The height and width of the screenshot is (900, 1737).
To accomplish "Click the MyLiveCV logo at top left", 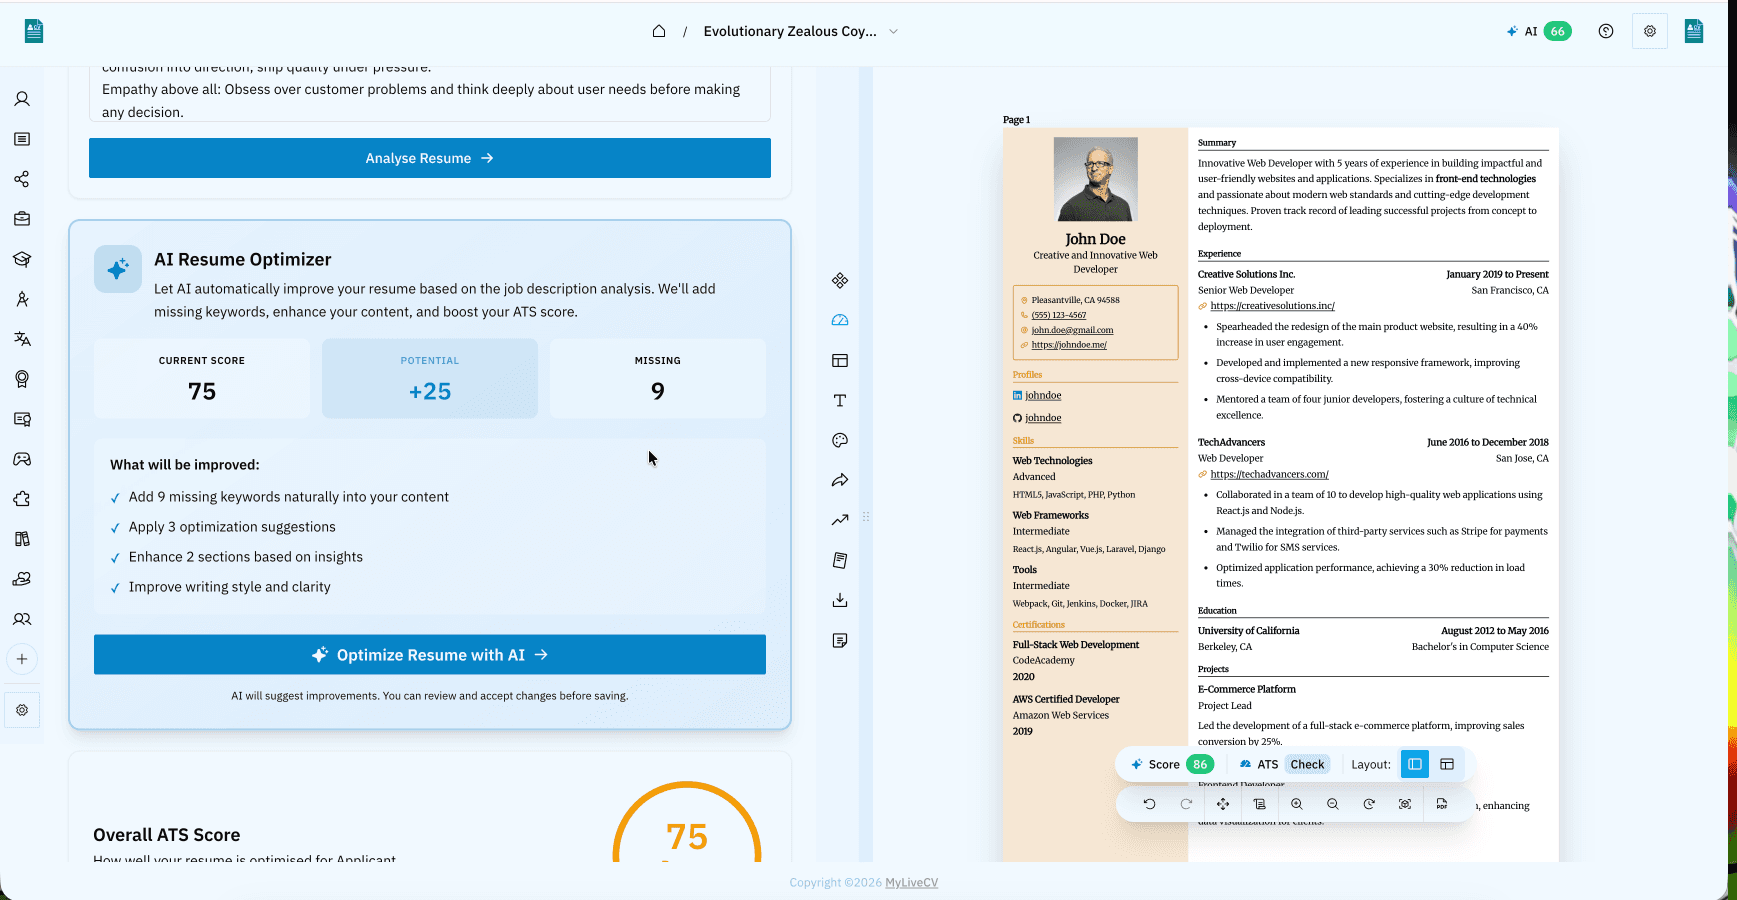I will [x=34, y=31].
